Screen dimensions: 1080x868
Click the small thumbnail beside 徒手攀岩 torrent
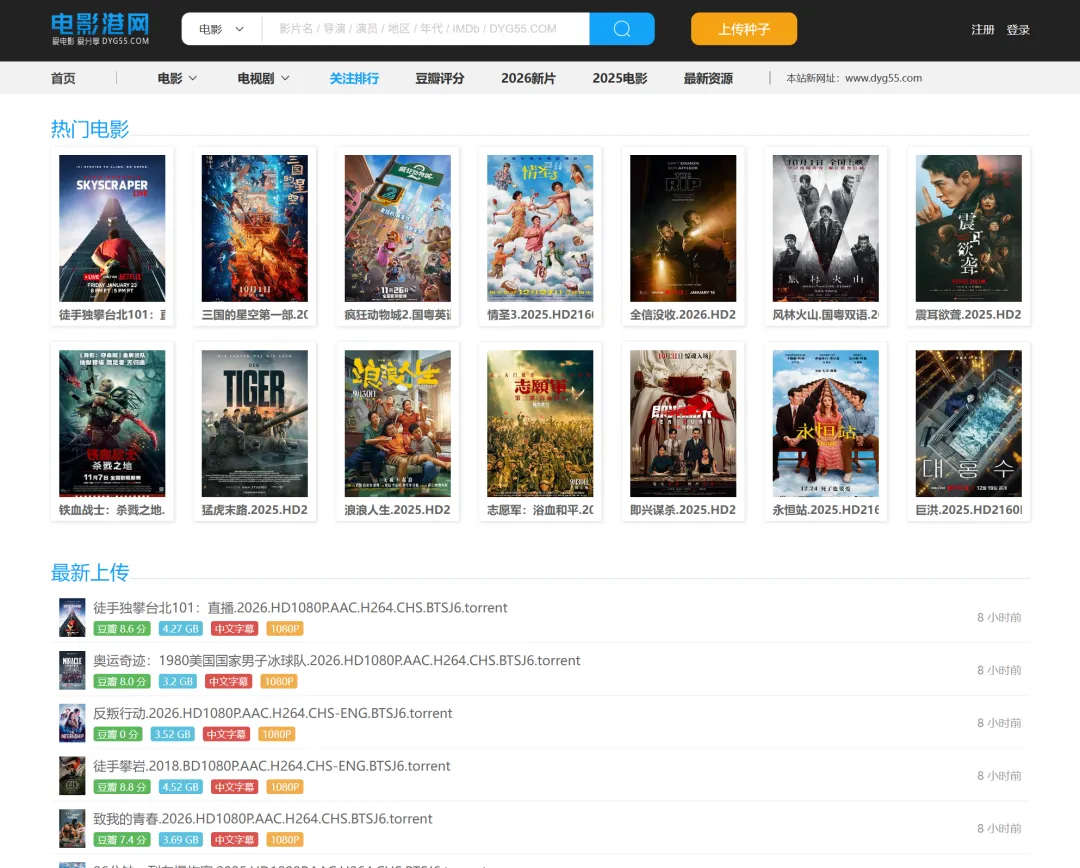72,776
